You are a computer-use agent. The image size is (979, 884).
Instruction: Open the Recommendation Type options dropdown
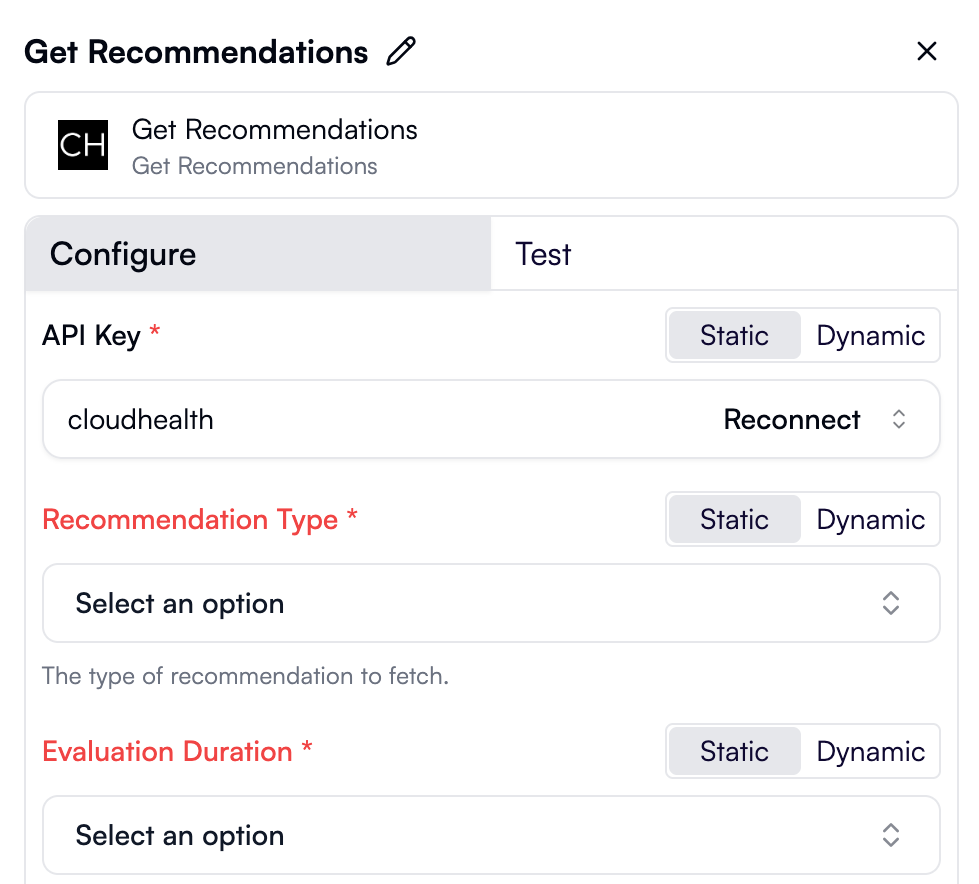490,603
